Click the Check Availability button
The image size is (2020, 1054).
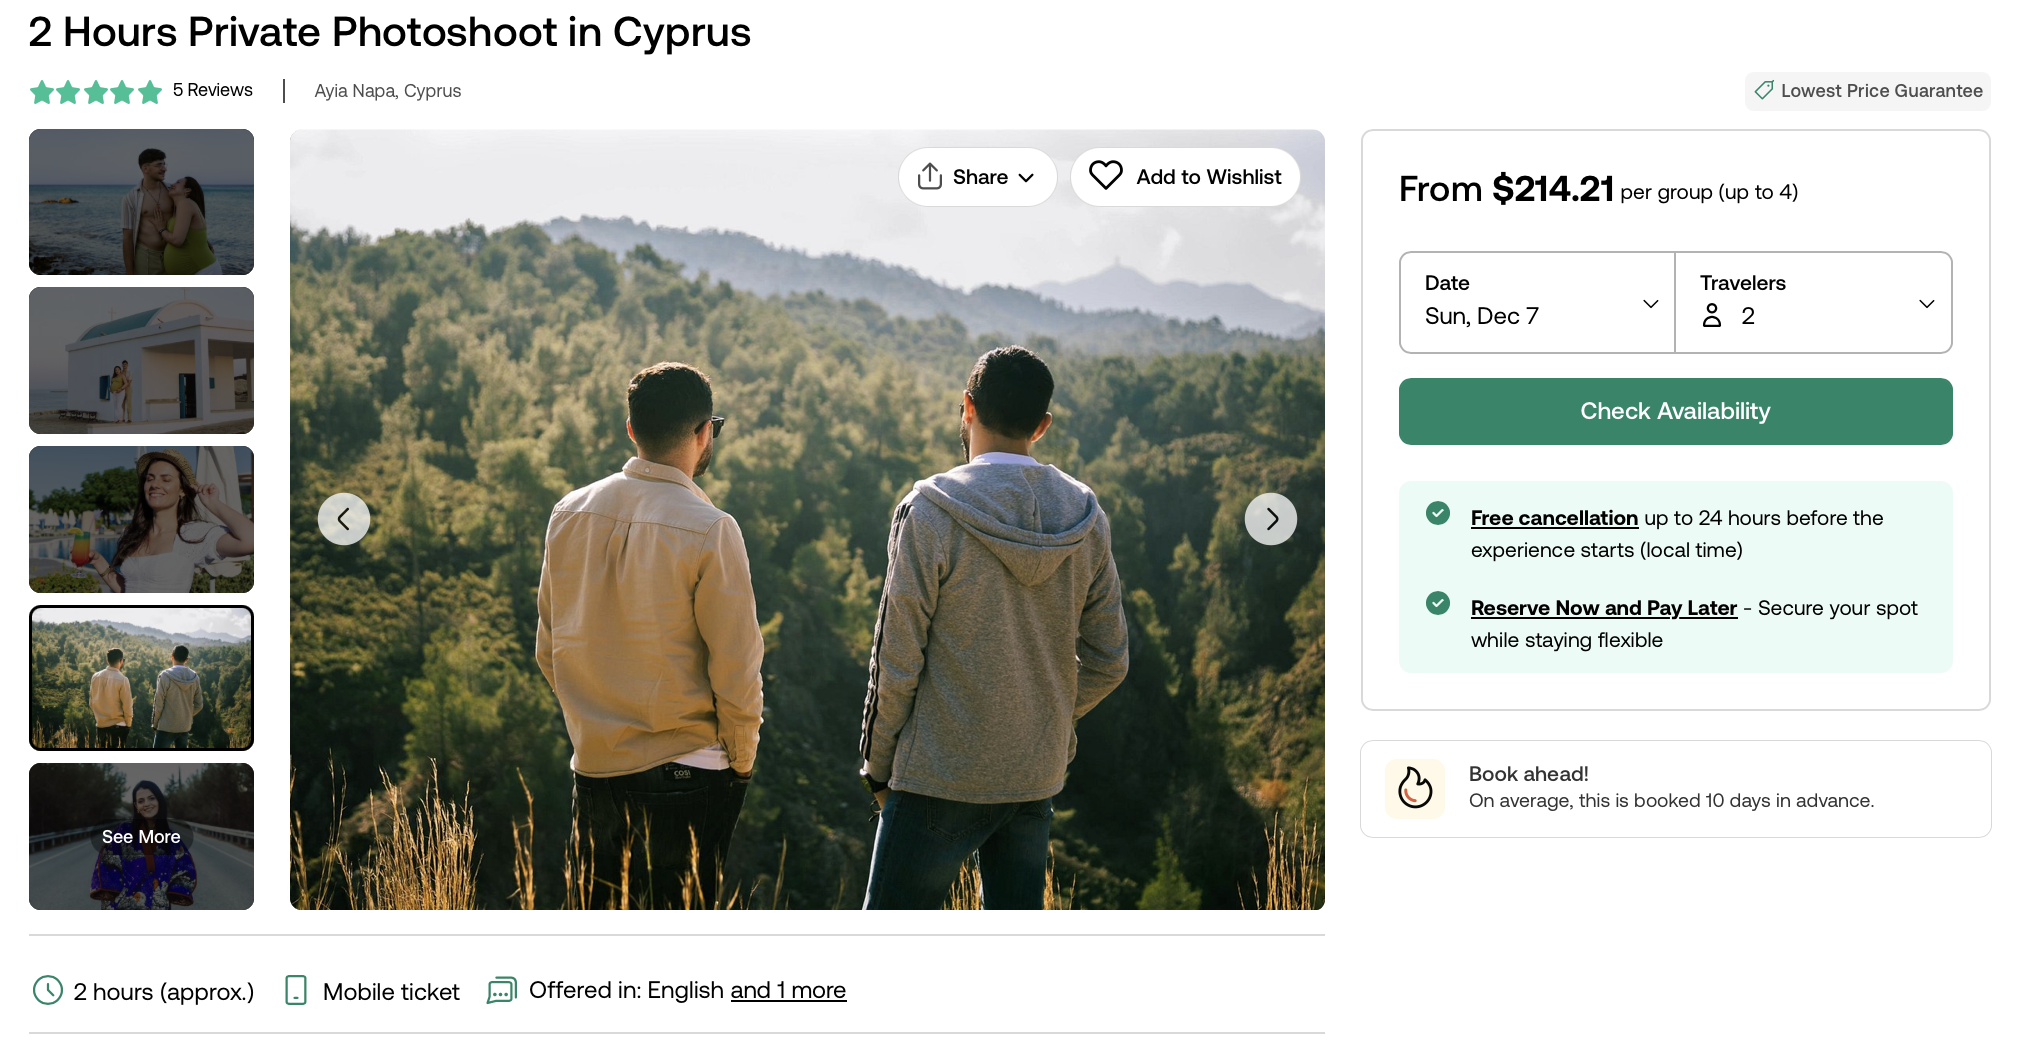[1675, 411]
